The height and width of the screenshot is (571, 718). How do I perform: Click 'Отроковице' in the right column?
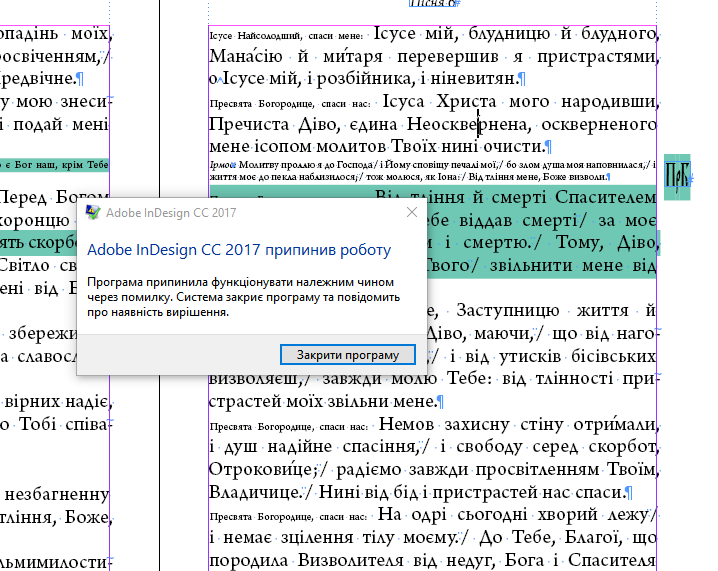point(261,469)
